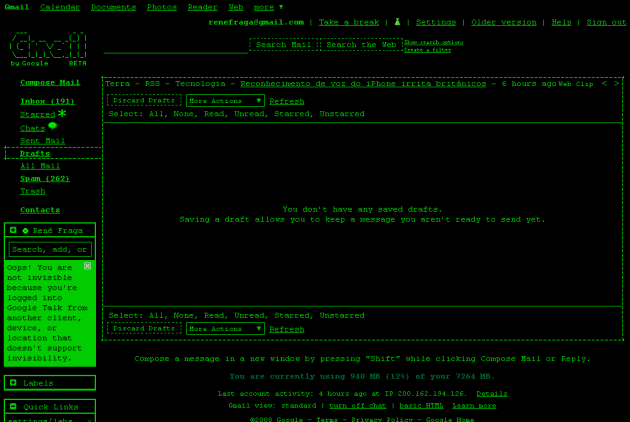Open Reader from the top bar
The image size is (630, 422).
pos(202,7)
